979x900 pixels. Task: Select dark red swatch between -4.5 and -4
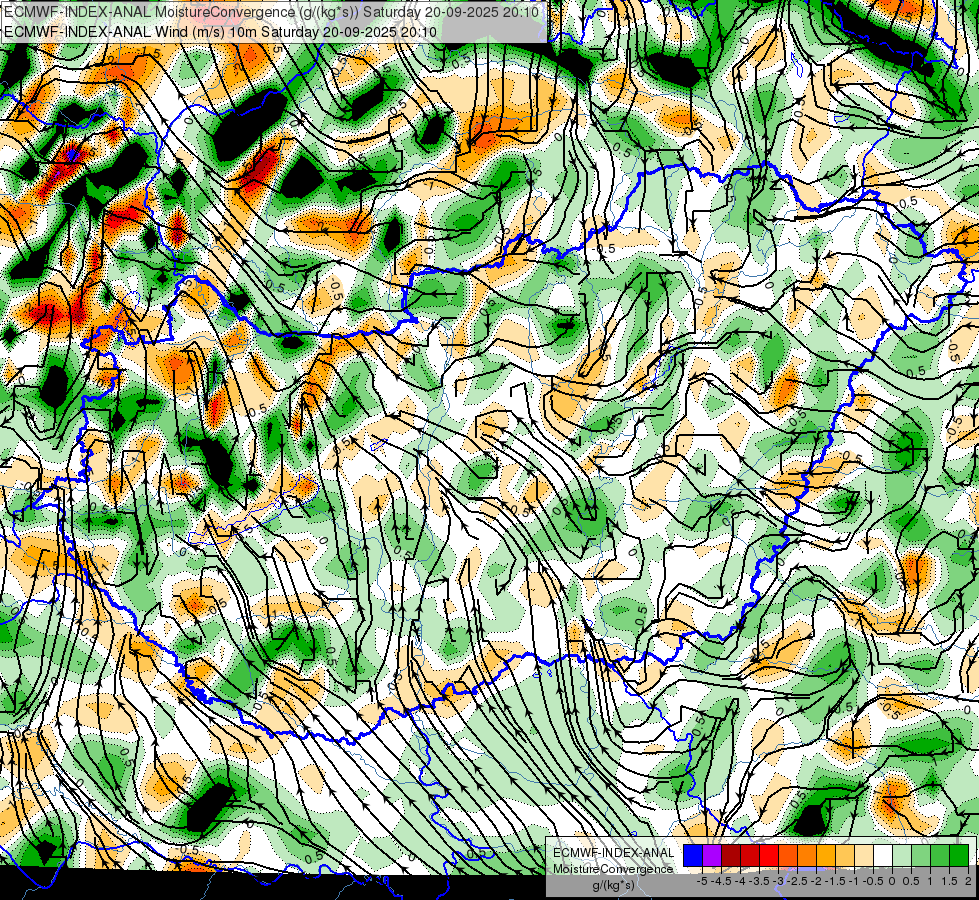click(731, 856)
